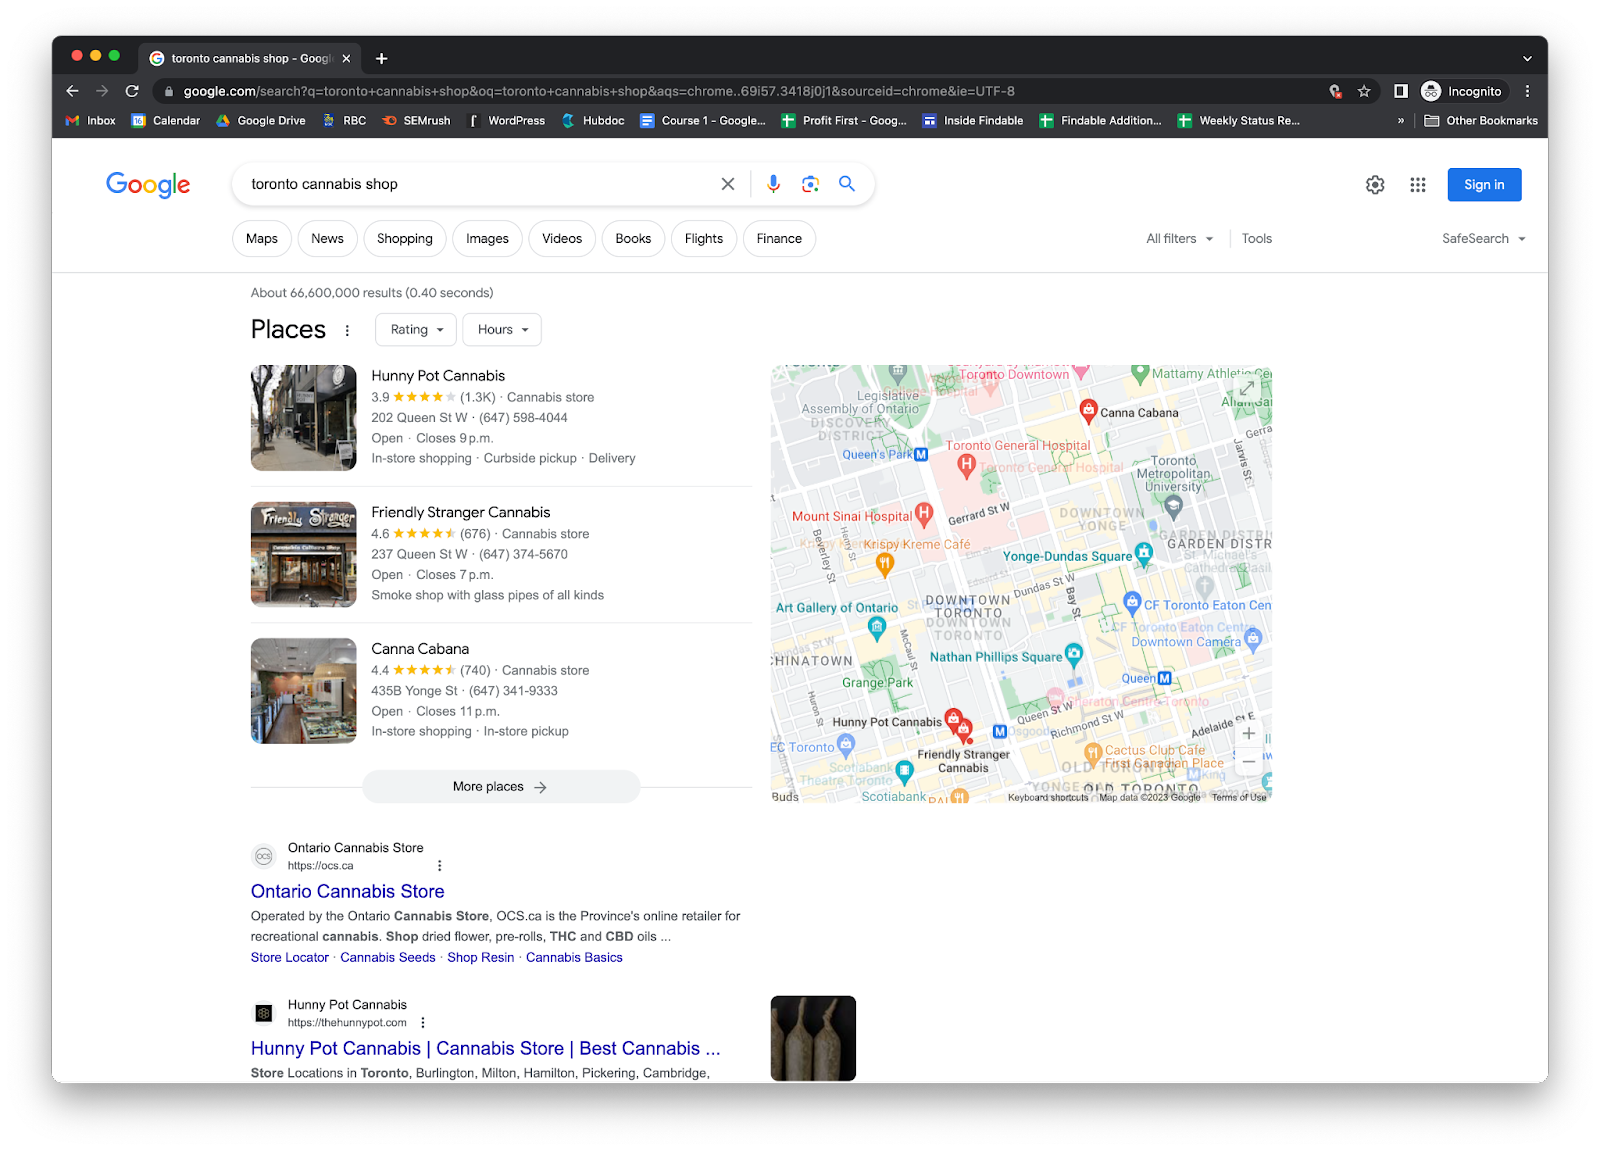Click the Canna Cabana map pin
Viewport: 1600px width, 1151px height.
coord(1088,409)
